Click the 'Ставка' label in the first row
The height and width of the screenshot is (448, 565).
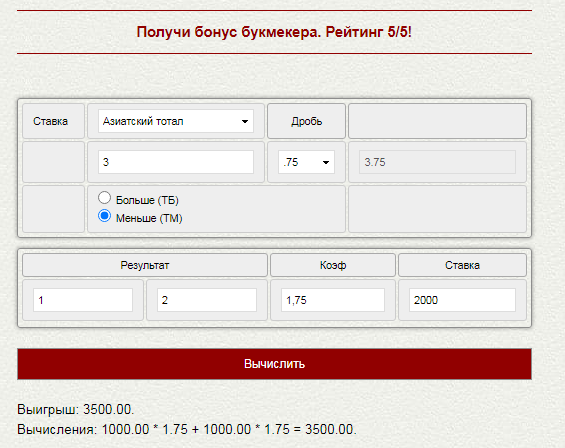point(50,121)
